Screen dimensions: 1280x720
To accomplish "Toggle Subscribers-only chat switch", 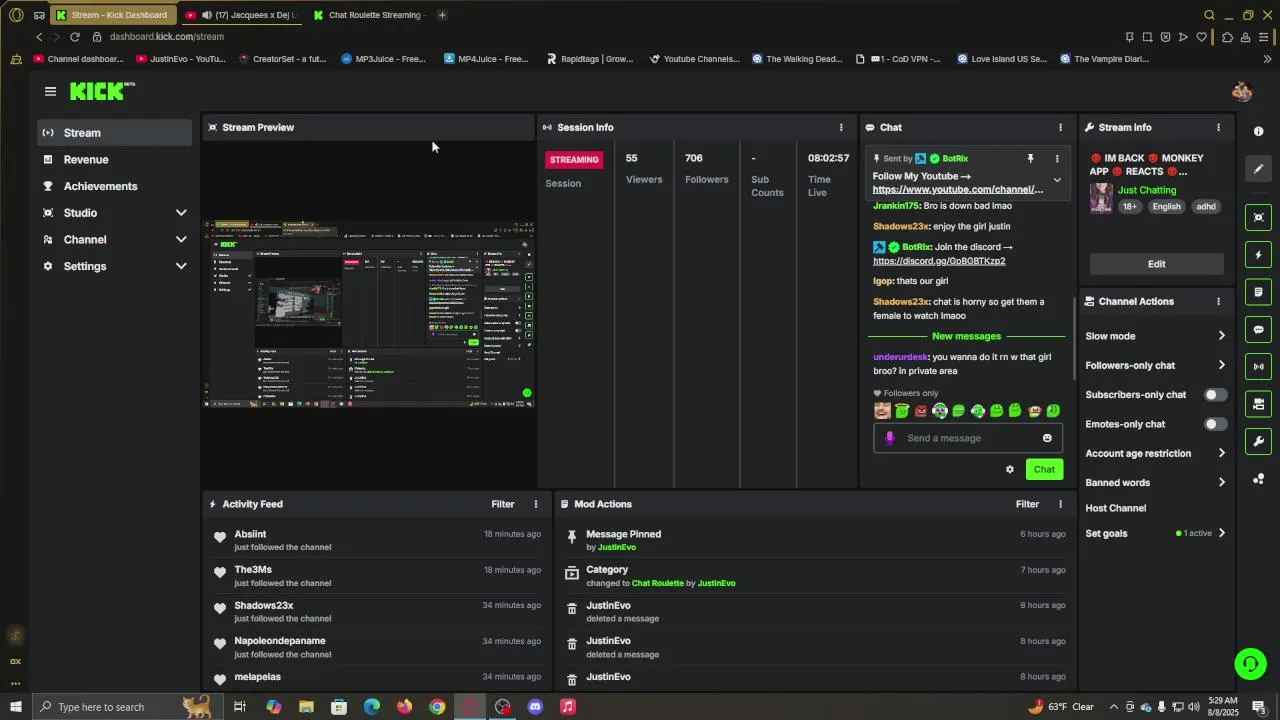I will point(1215,395).
